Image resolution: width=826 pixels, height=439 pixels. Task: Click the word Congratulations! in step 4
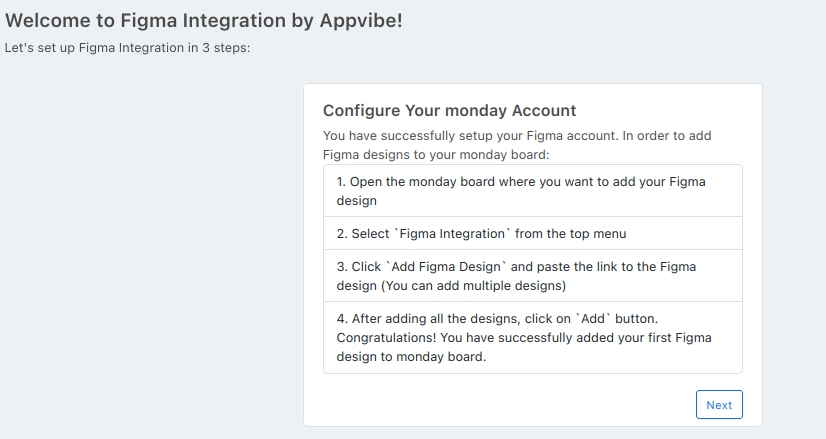tap(387, 338)
